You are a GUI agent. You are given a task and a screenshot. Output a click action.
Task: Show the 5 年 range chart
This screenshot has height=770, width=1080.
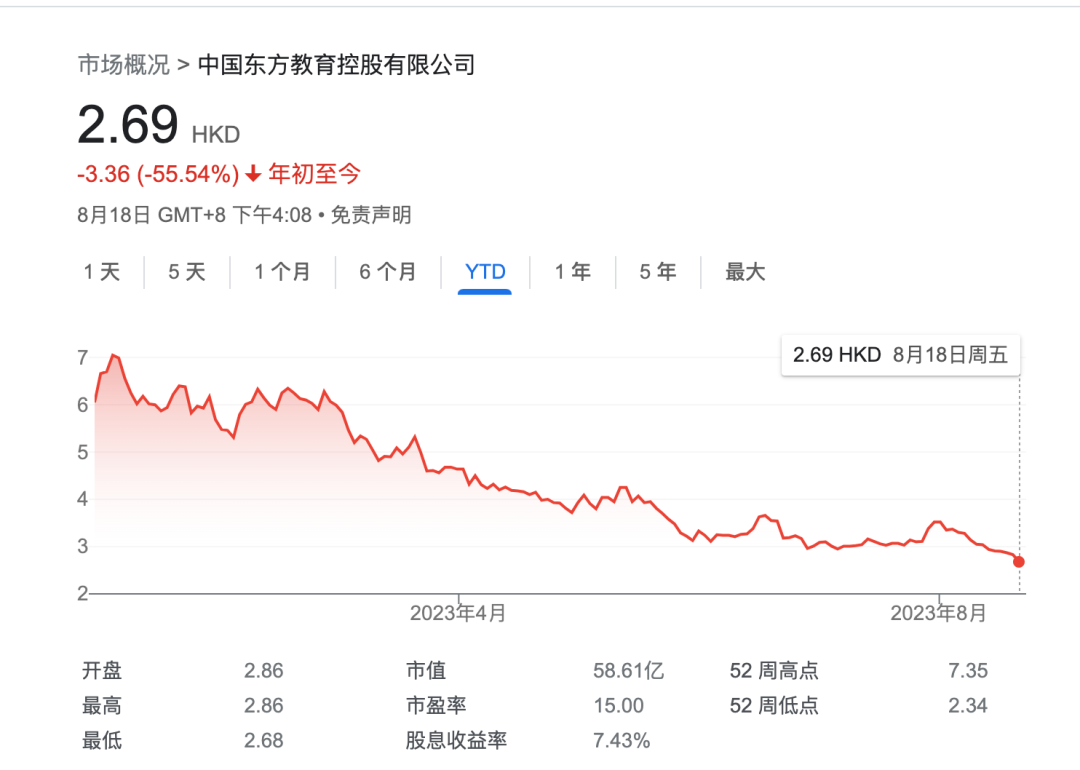tap(657, 271)
